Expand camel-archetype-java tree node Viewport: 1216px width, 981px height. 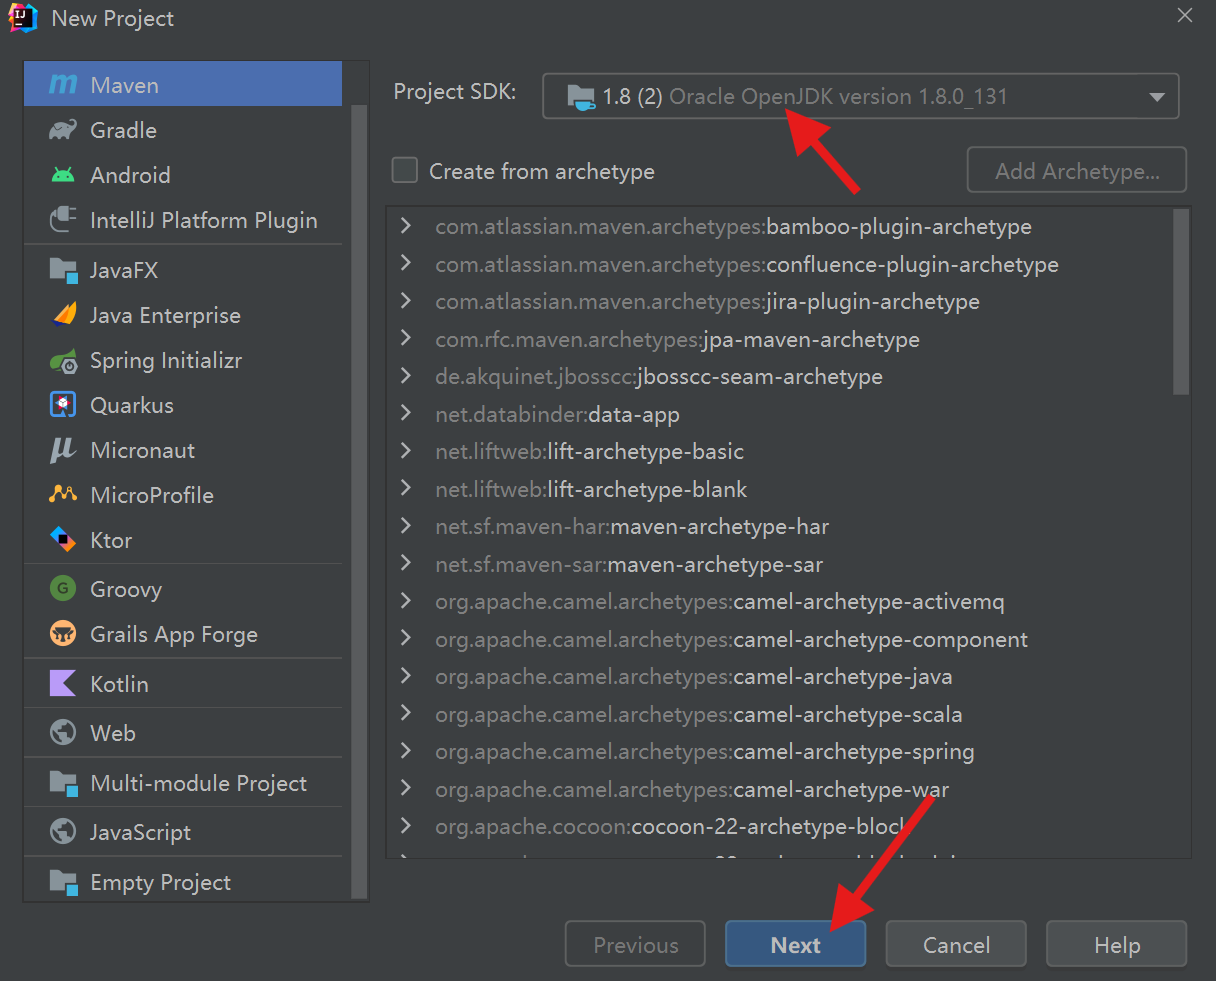tap(406, 677)
